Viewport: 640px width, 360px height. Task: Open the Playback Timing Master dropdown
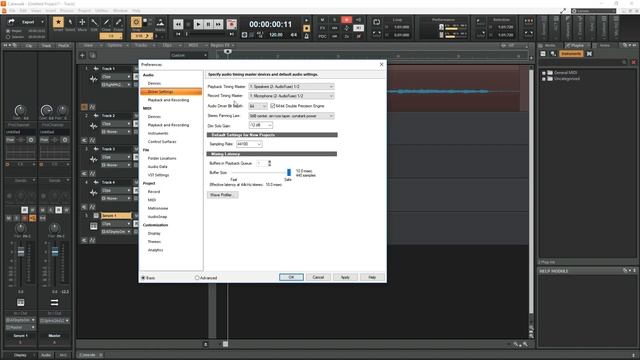[291, 87]
